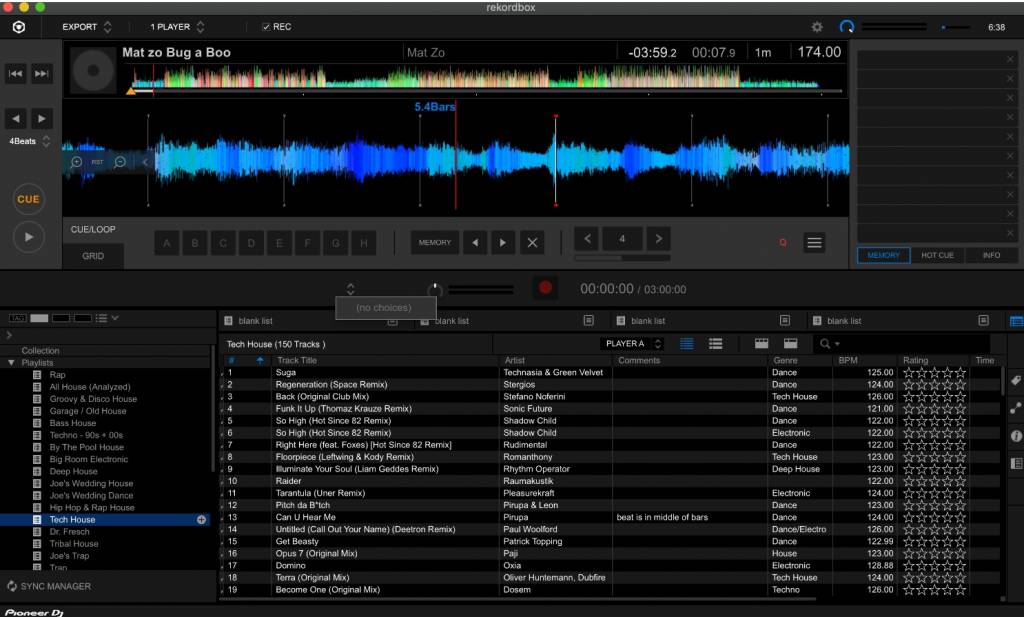Toggle the REC checkbox
The width and height of the screenshot is (1024, 617).
[x=266, y=27]
